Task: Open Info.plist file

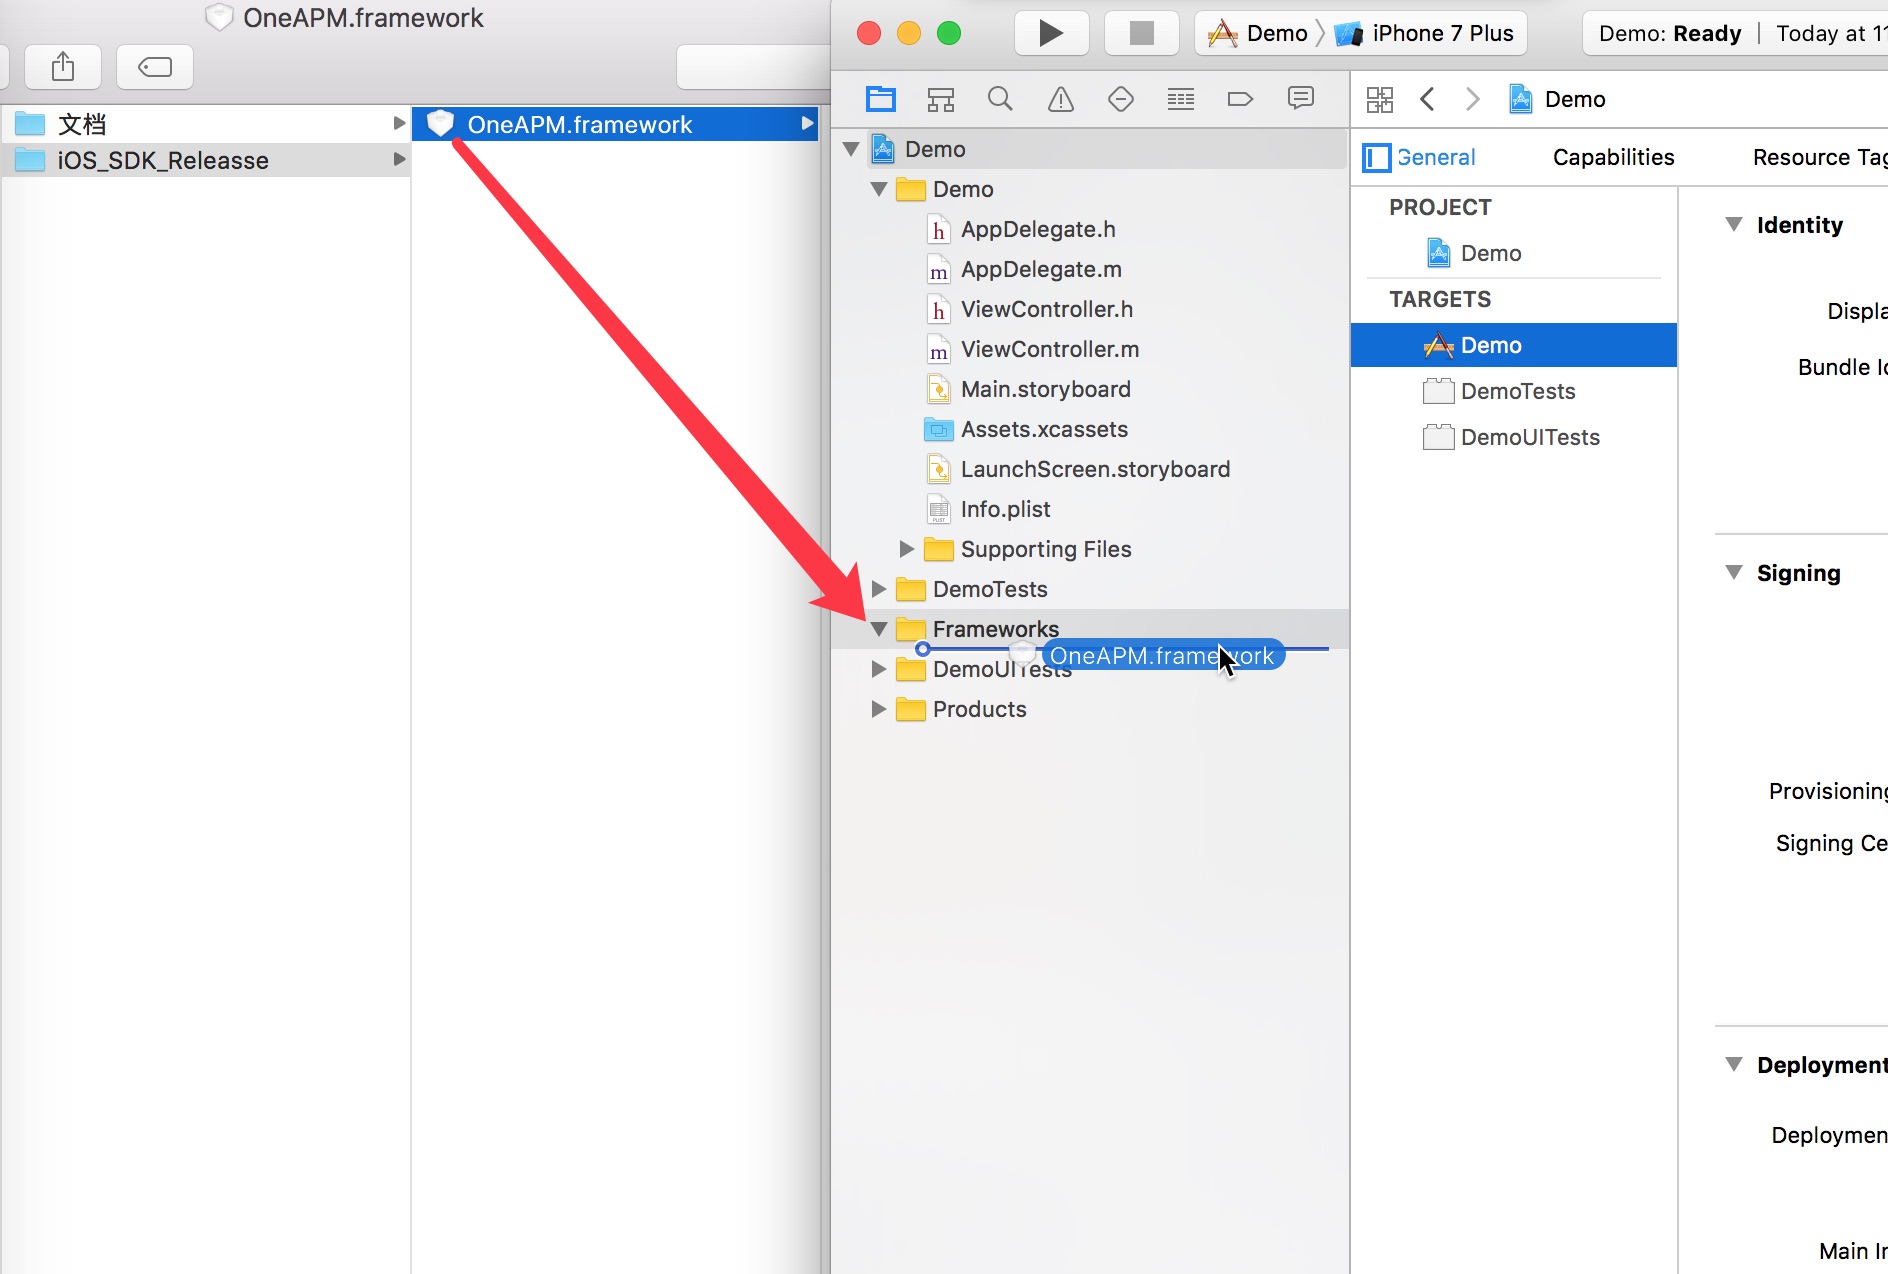Action: pos(1005,509)
